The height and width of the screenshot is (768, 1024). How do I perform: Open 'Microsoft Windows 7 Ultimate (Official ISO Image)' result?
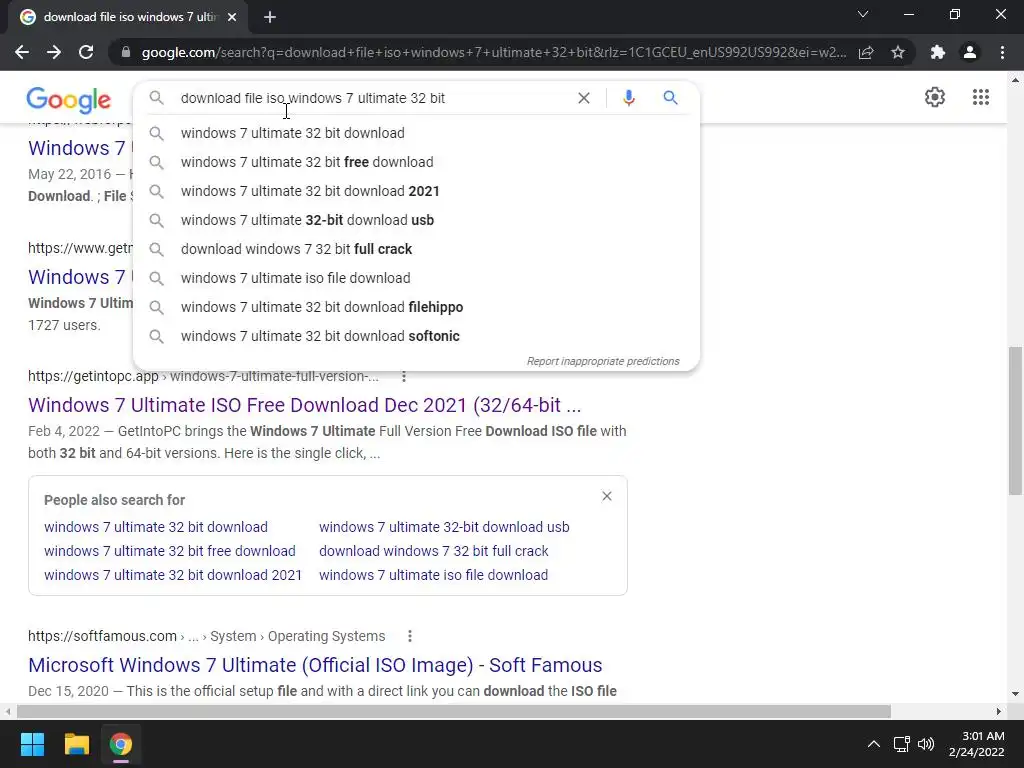click(x=315, y=665)
